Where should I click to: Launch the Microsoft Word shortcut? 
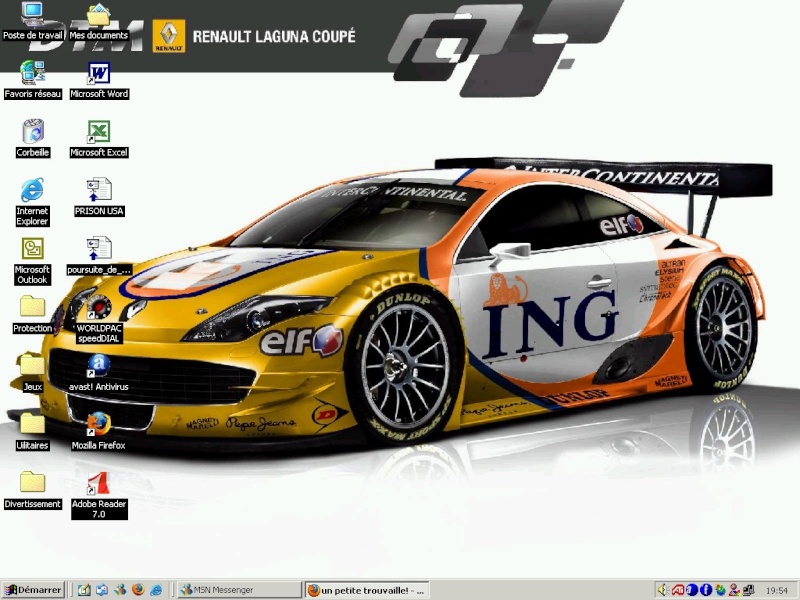[99, 80]
